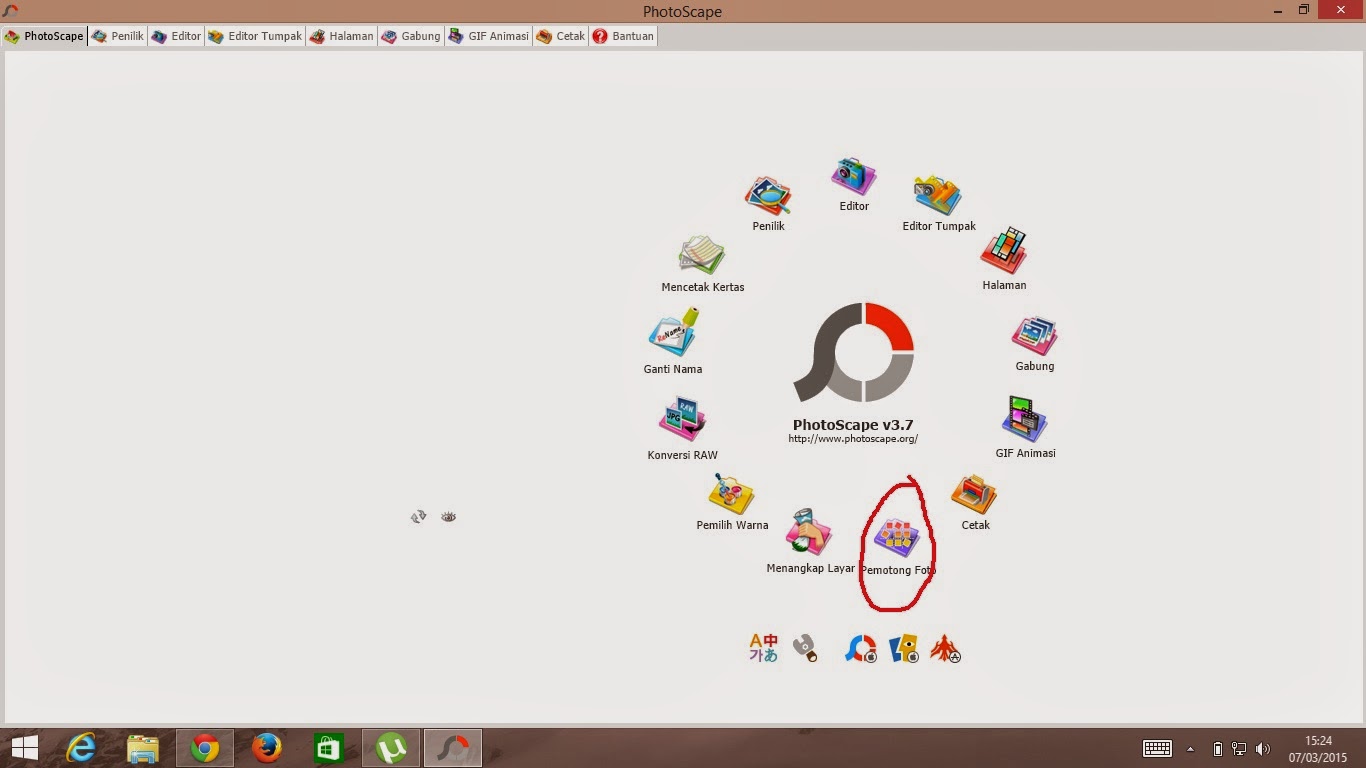Image resolution: width=1366 pixels, height=768 pixels.
Task: Switch to the Gabung tab
Action: click(410, 36)
